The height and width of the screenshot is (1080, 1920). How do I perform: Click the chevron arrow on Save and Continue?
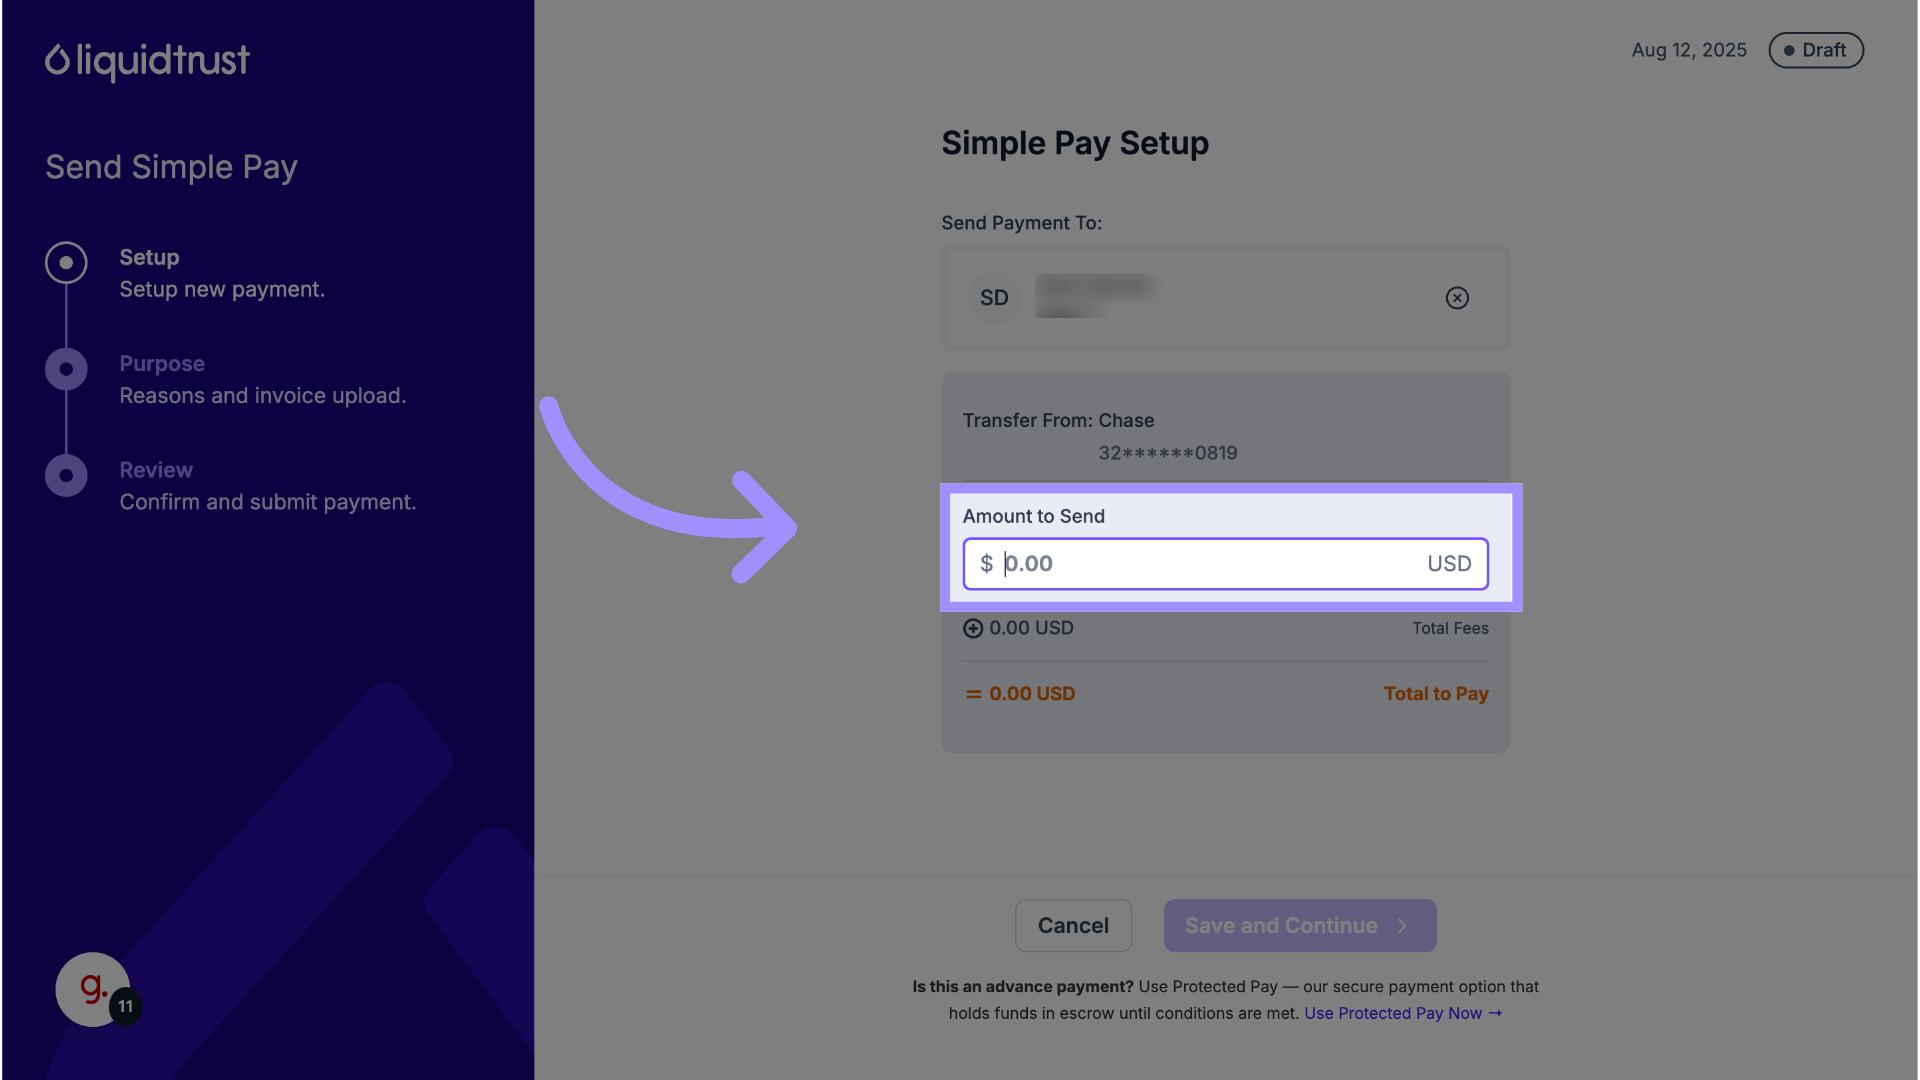pos(1403,926)
